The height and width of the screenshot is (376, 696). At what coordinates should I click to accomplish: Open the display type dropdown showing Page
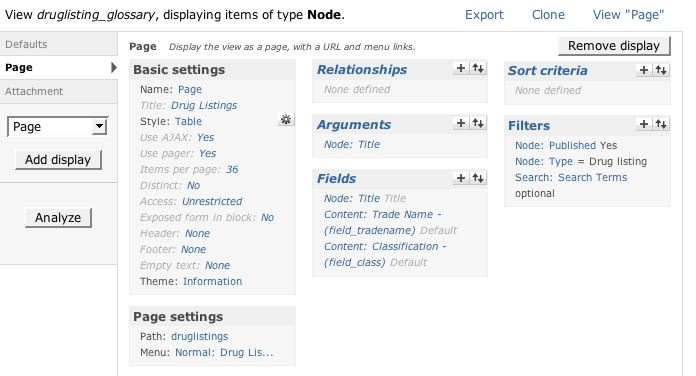(57, 127)
